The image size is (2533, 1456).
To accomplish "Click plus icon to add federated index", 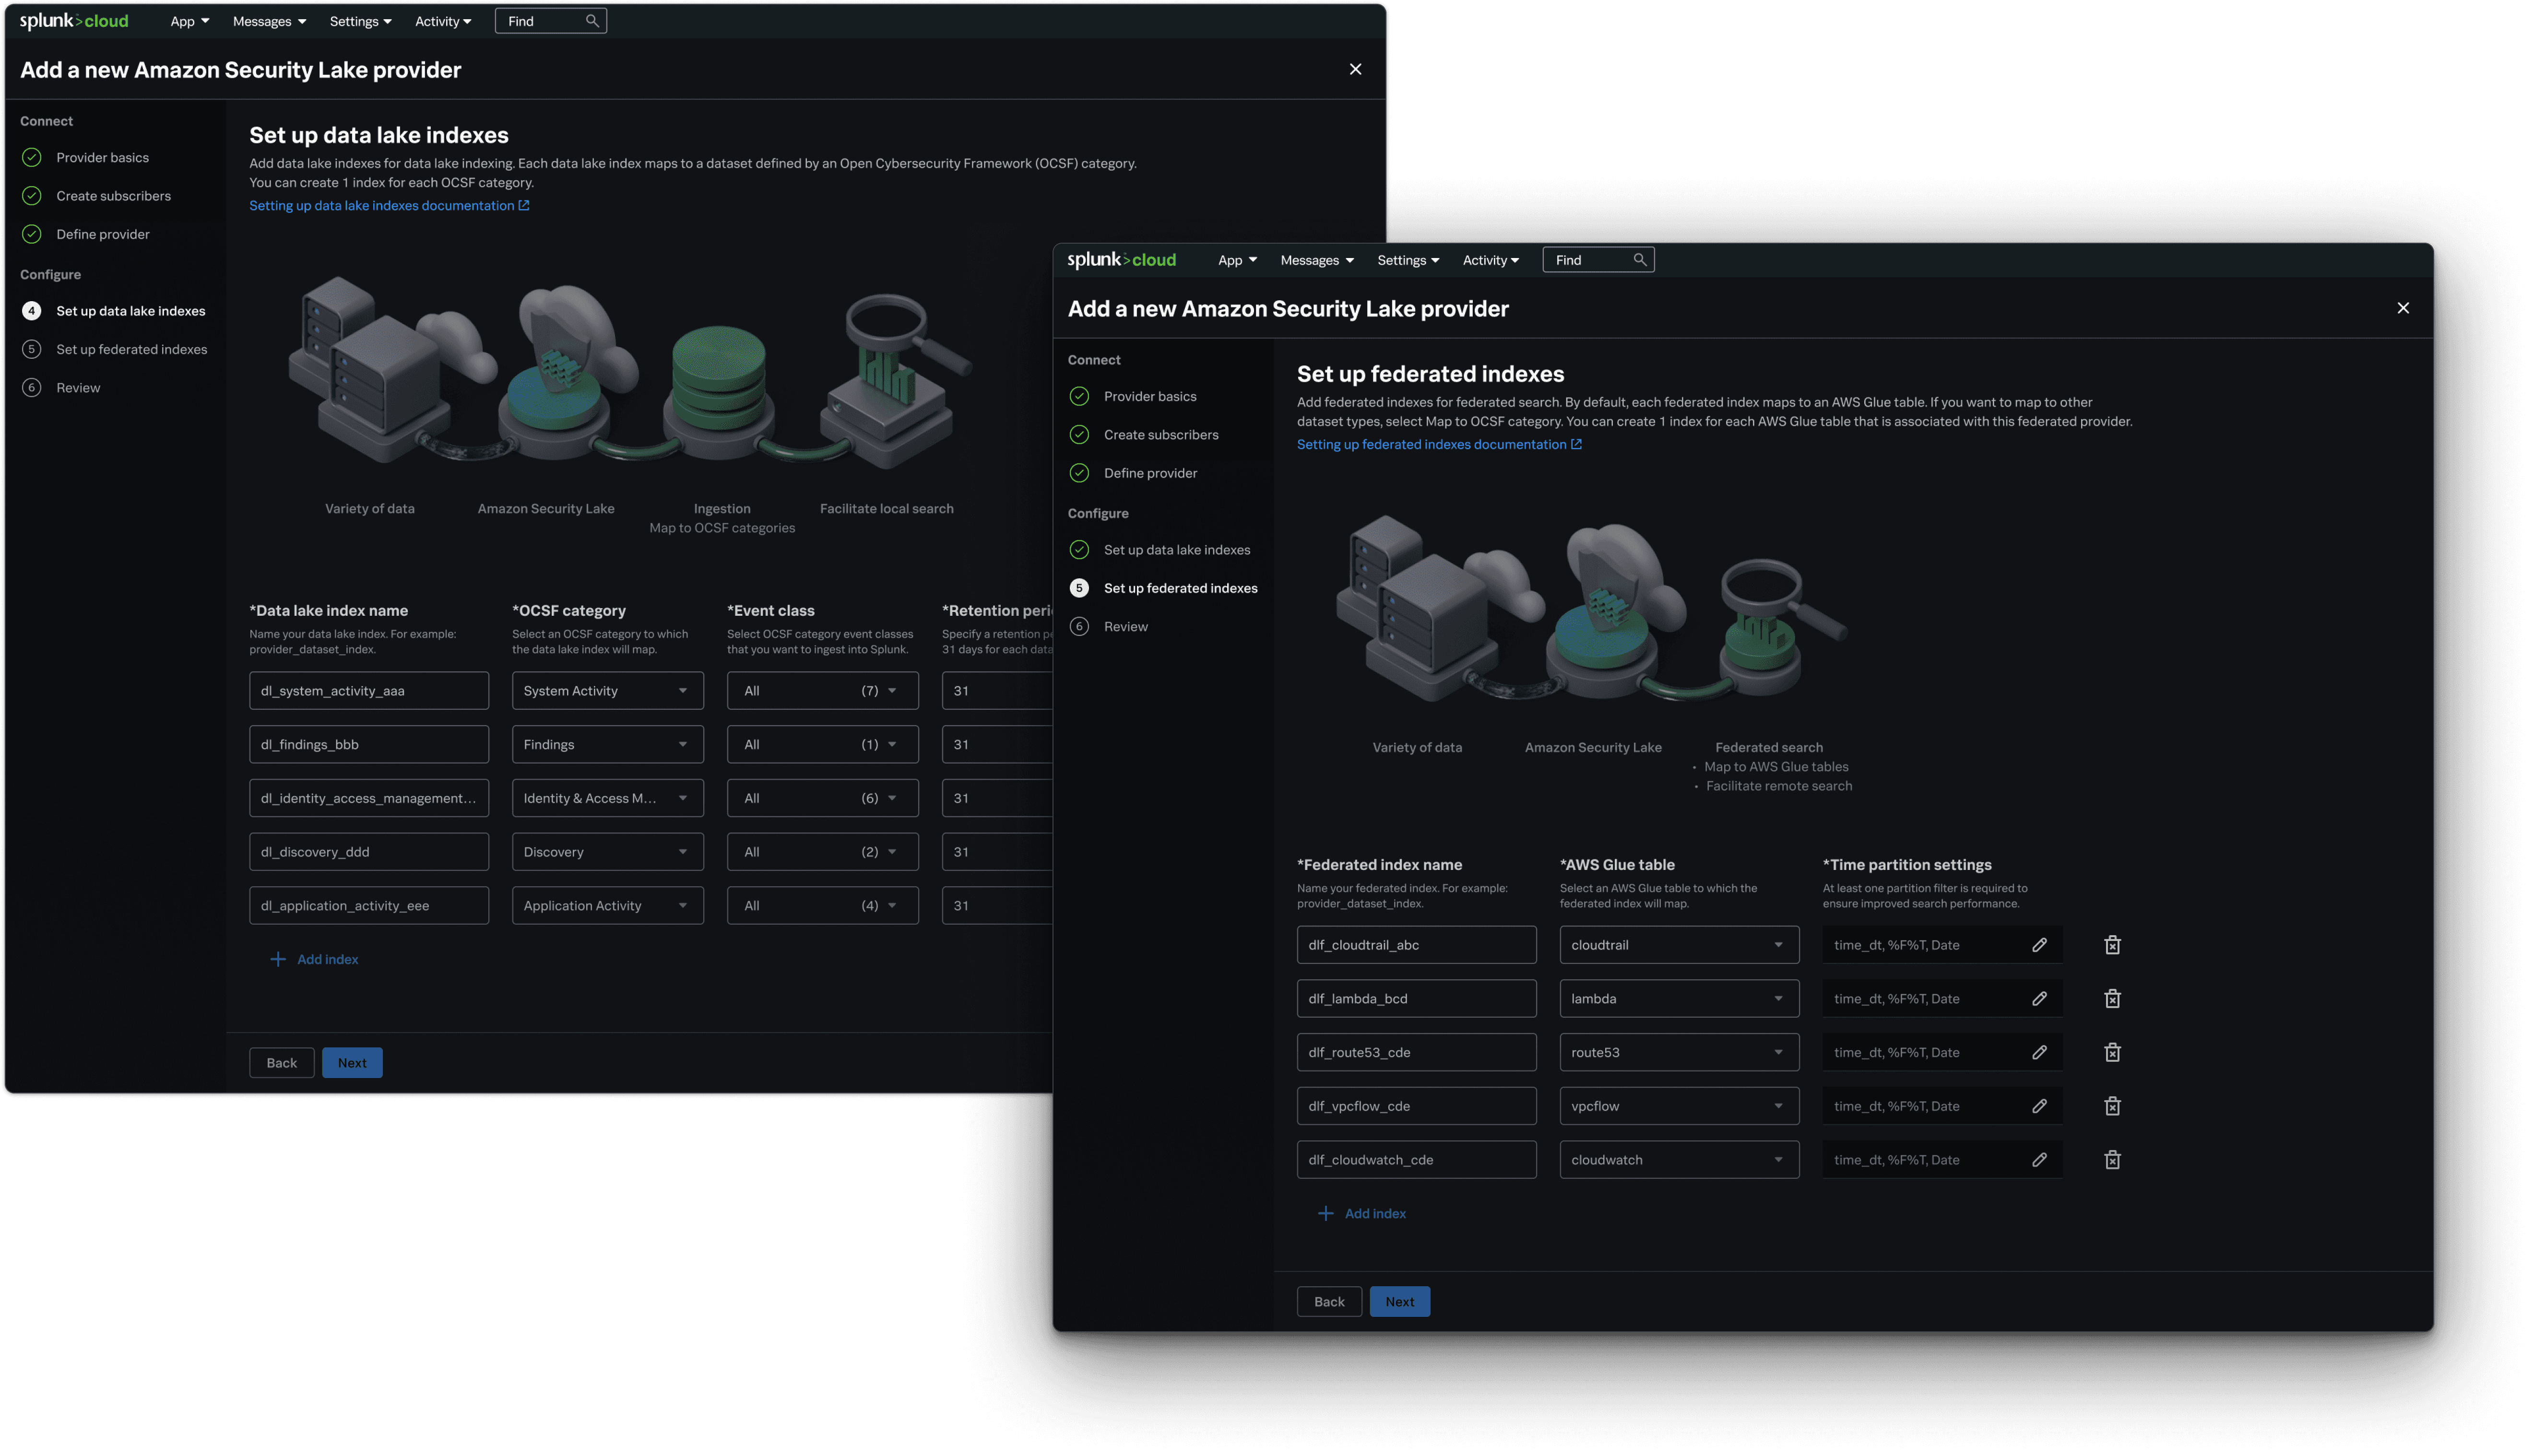I will (1325, 1213).
